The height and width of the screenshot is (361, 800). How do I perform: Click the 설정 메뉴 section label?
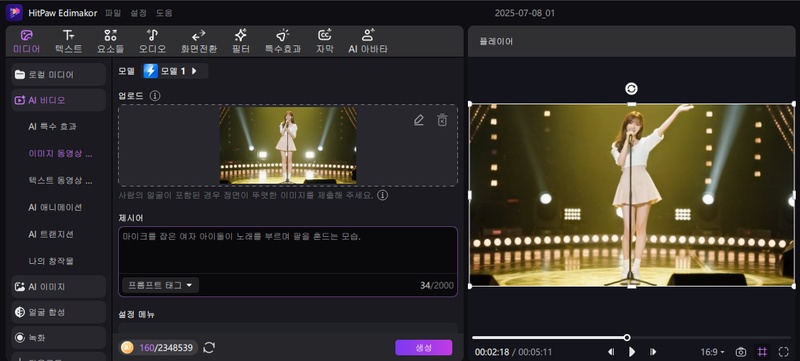[137, 314]
